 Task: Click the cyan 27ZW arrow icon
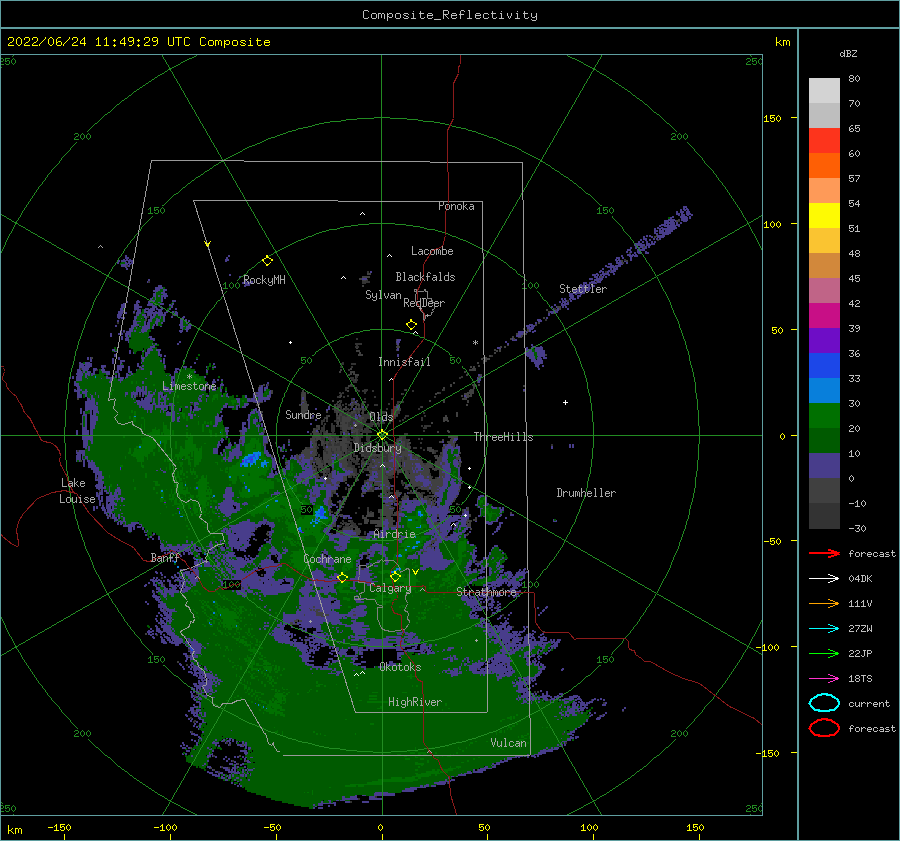click(824, 629)
